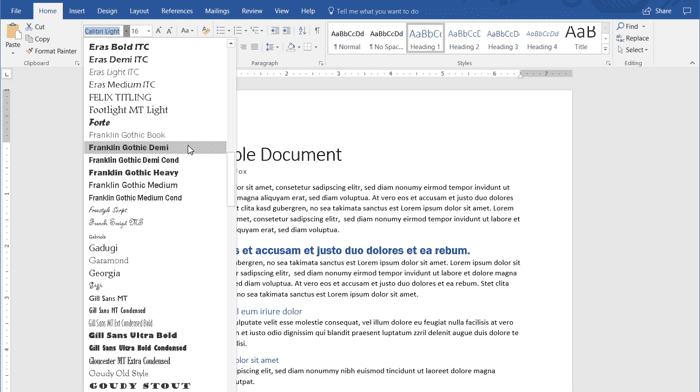
Task: Click the Paste clipboard icon
Action: pos(13,32)
